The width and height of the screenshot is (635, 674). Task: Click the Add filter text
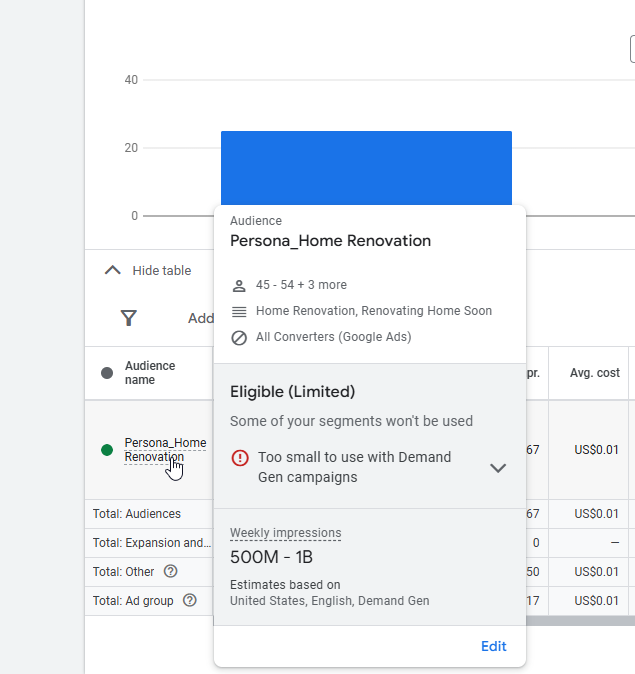pos(201,318)
